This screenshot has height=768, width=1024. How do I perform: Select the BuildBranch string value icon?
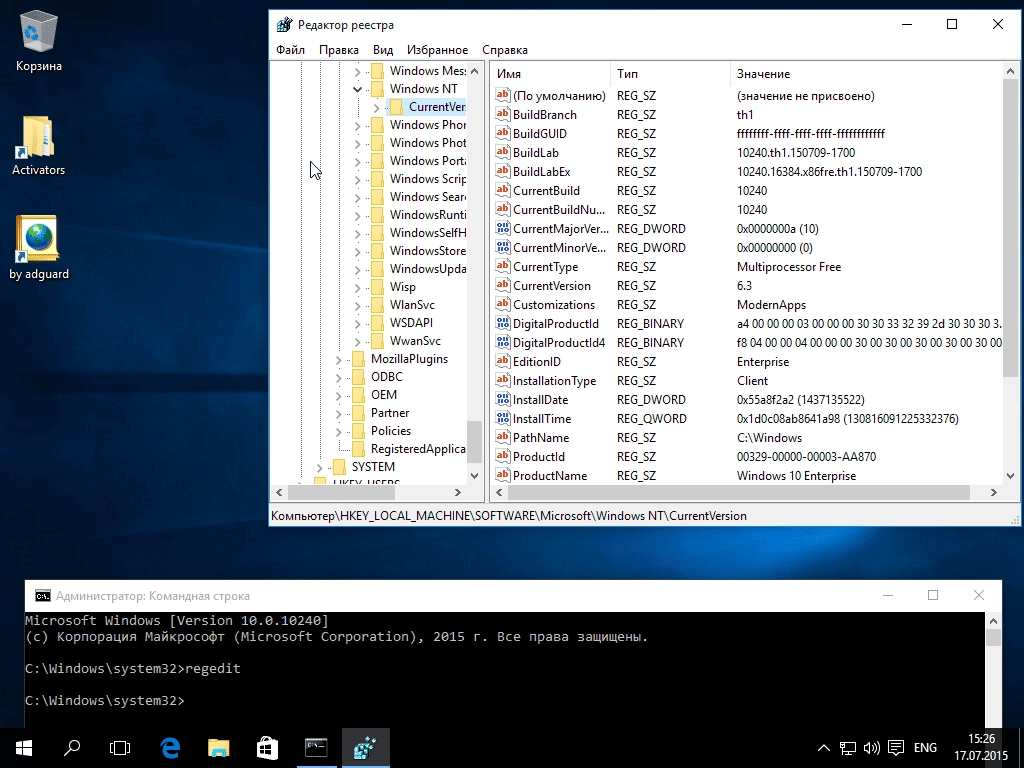point(502,114)
